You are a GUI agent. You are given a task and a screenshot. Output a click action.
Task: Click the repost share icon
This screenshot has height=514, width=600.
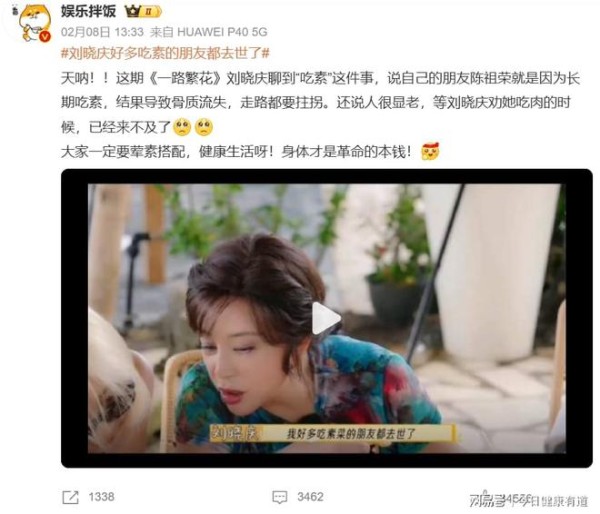pyautogui.click(x=70, y=497)
